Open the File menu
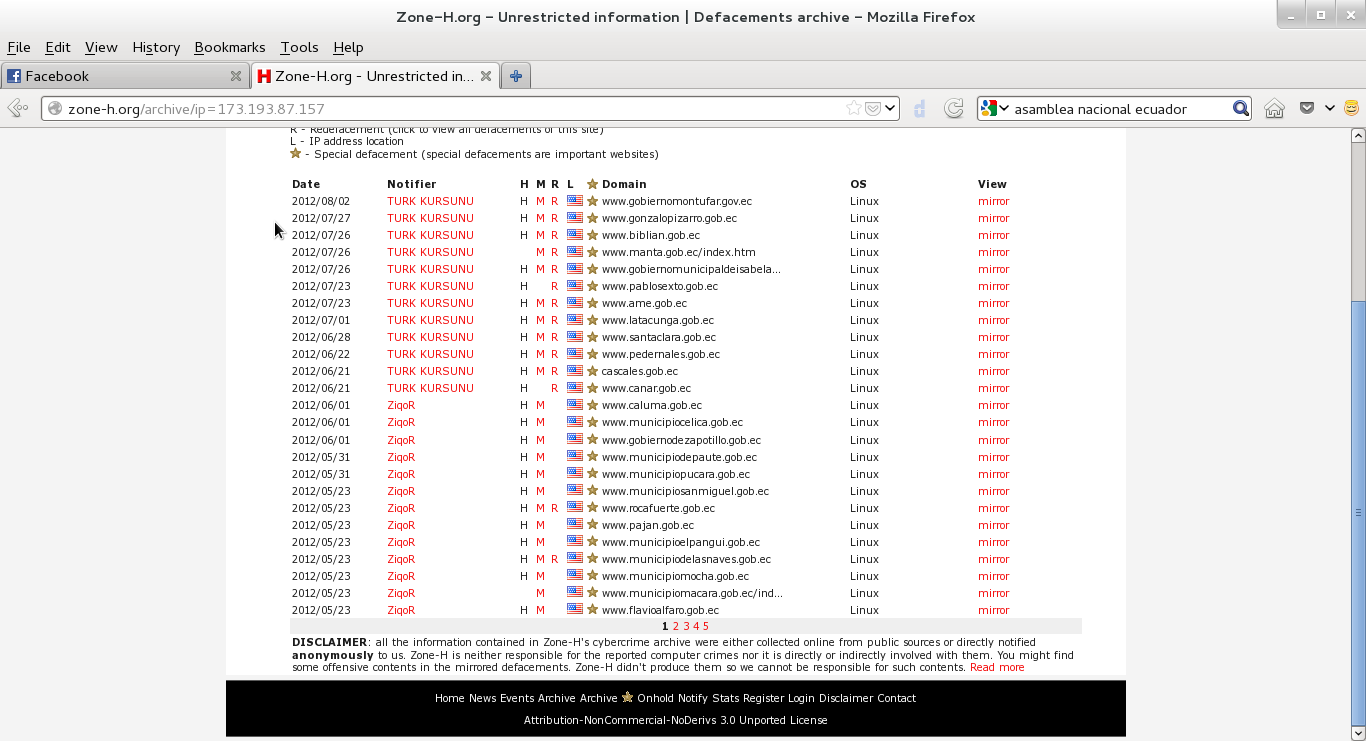 click(x=19, y=47)
